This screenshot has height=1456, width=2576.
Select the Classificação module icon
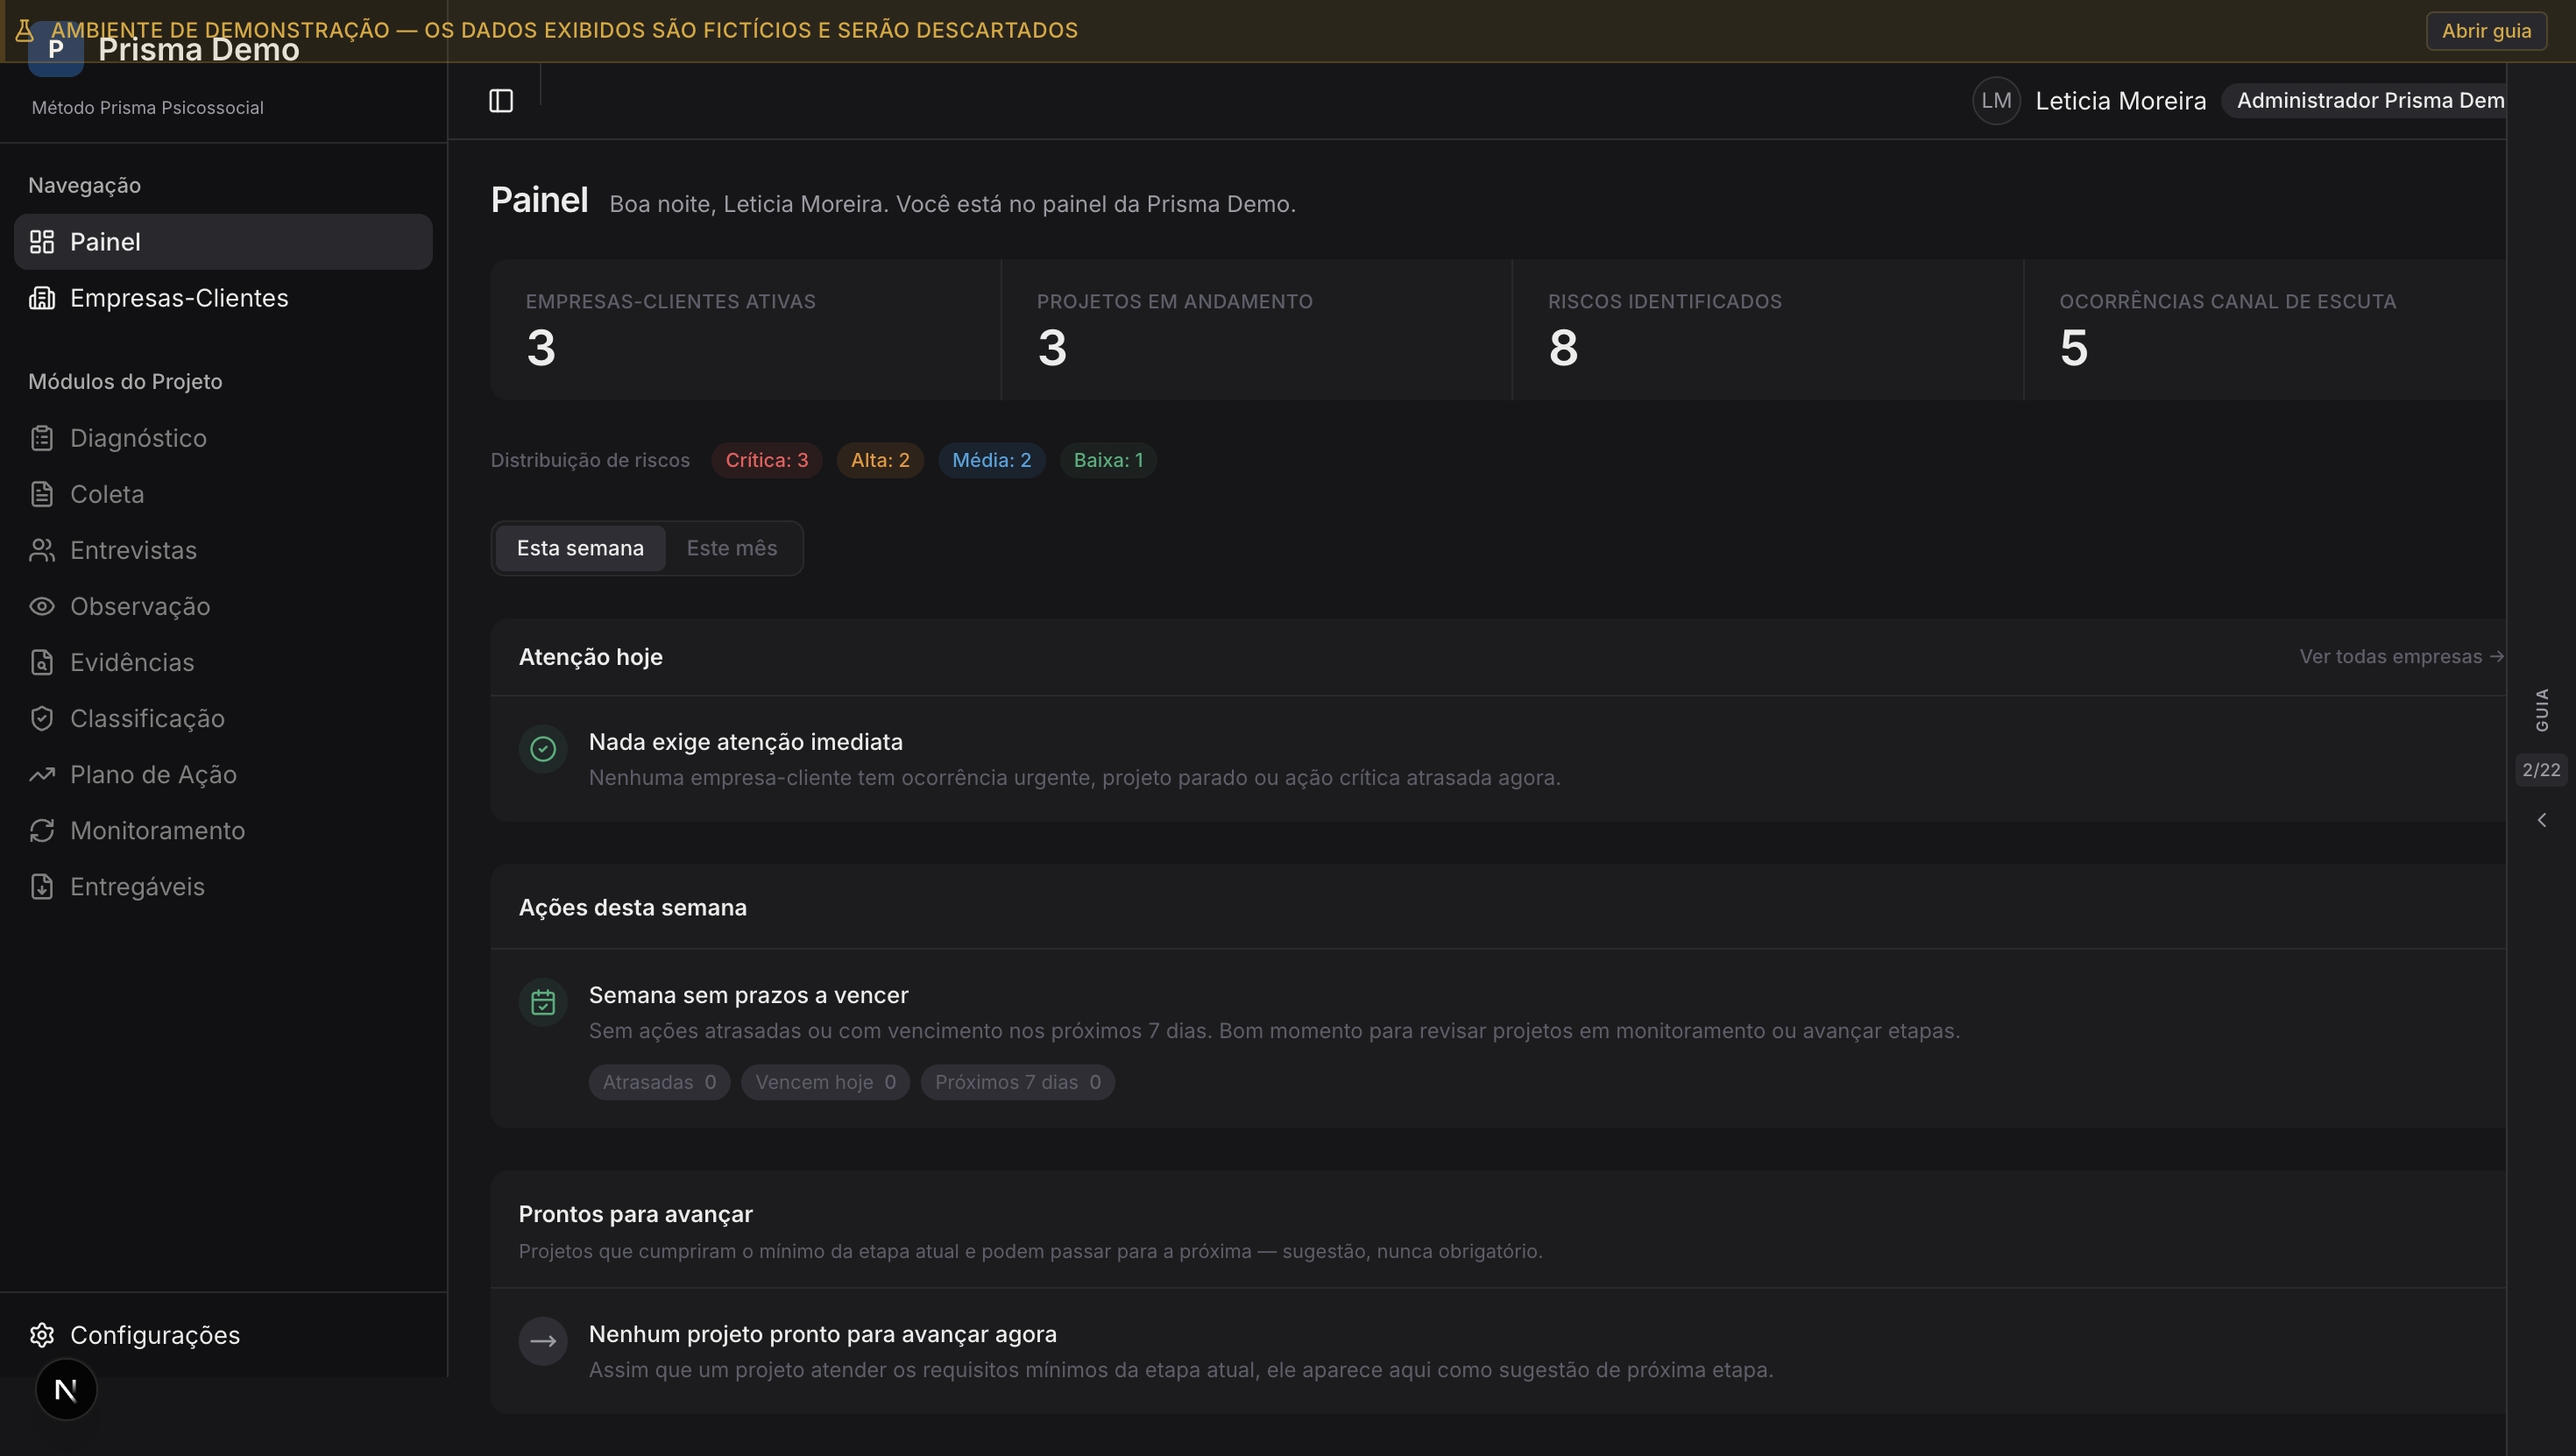click(x=41, y=718)
